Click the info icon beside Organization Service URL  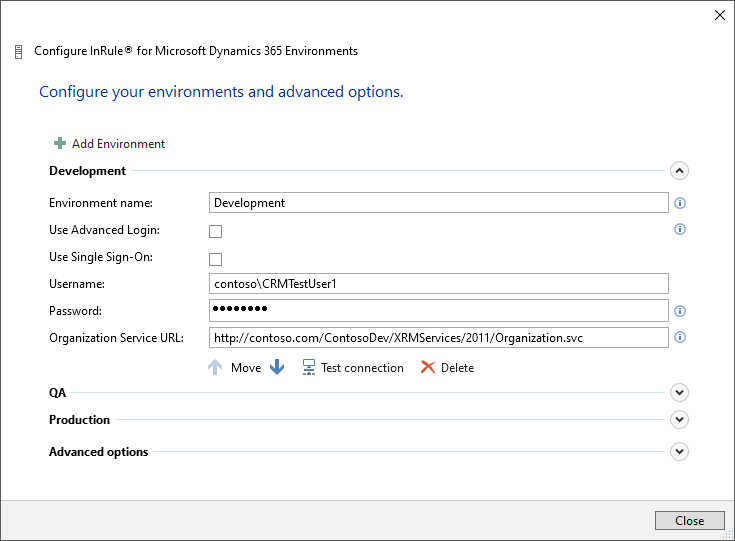tap(680, 338)
